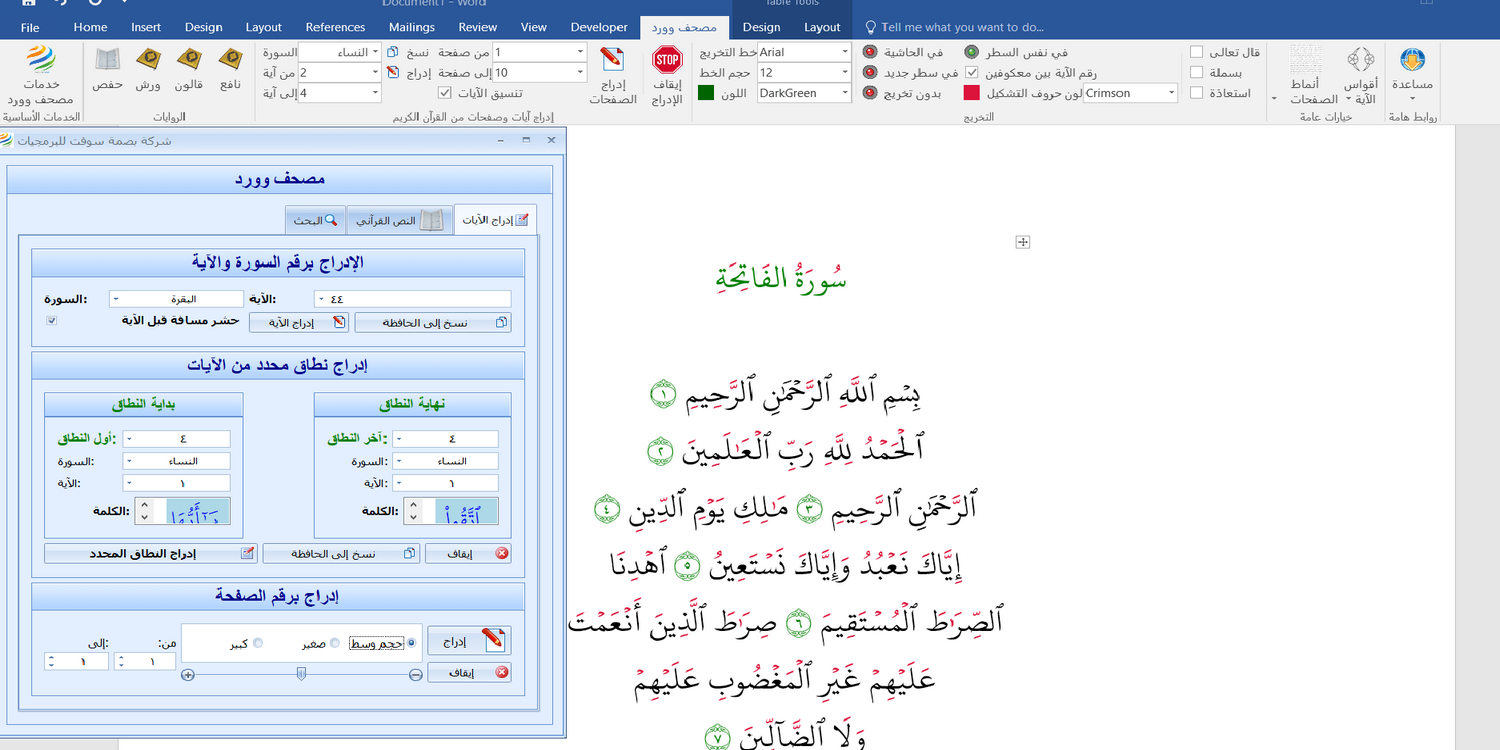Click إيقاف button in range section
1500x750 pixels.
pyautogui.click(x=468, y=553)
